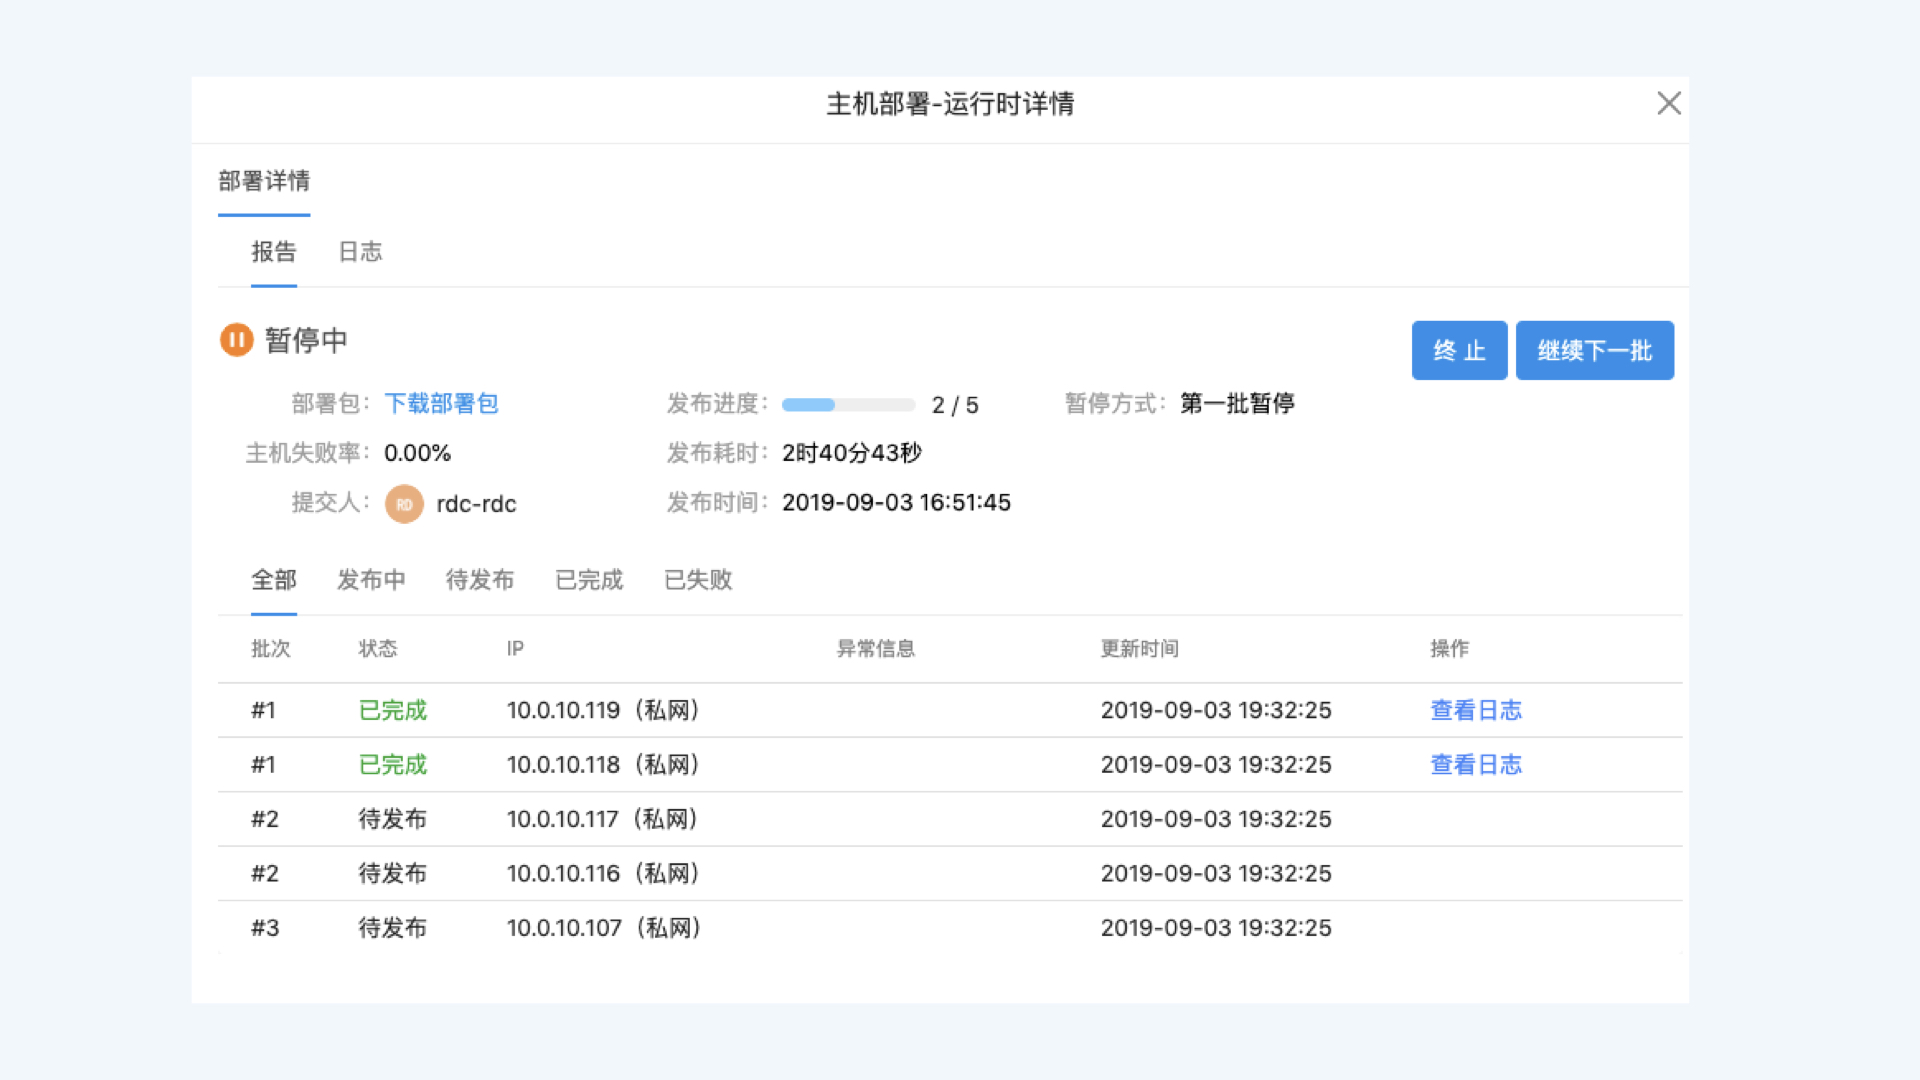Switch to the 日志 tab

360,252
